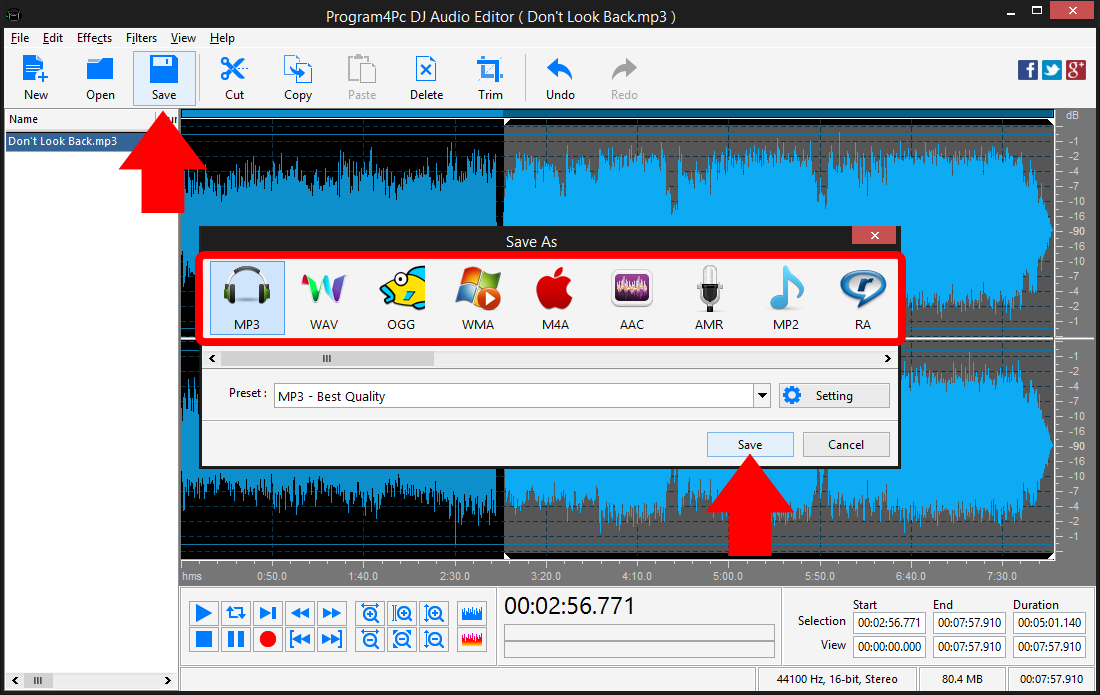This screenshot has height=695, width=1100.
Task: Enable loop playback mode
Action: point(235,613)
